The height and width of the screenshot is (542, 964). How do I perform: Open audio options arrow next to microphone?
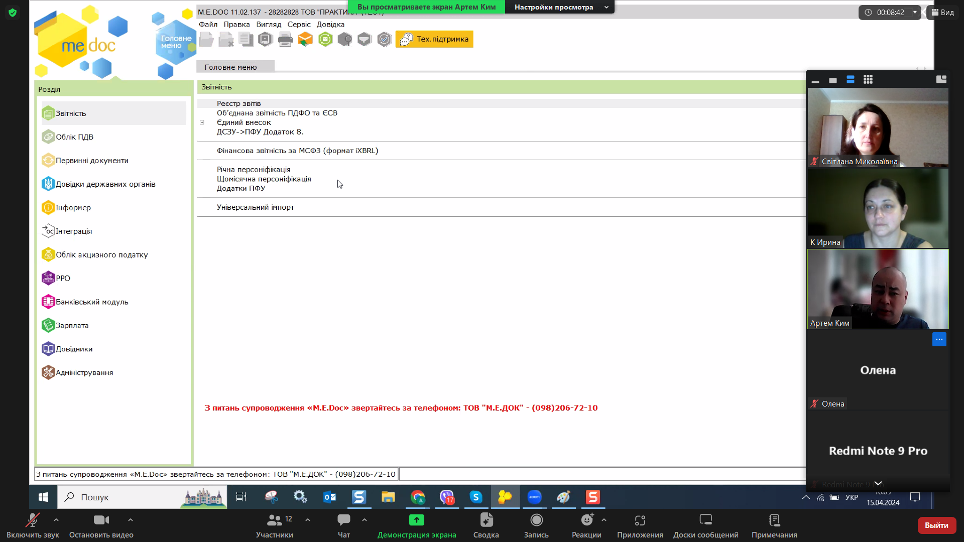tap(56, 520)
